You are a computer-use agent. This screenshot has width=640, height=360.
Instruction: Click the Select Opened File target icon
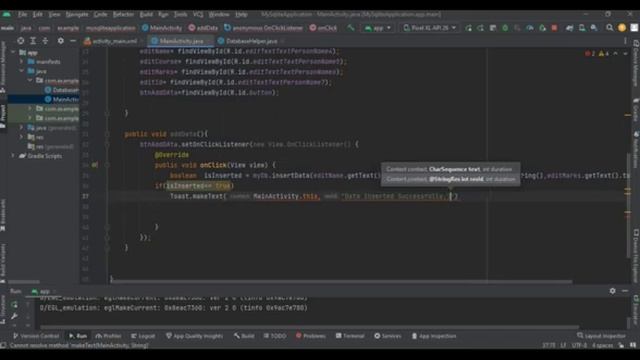(20, 41)
